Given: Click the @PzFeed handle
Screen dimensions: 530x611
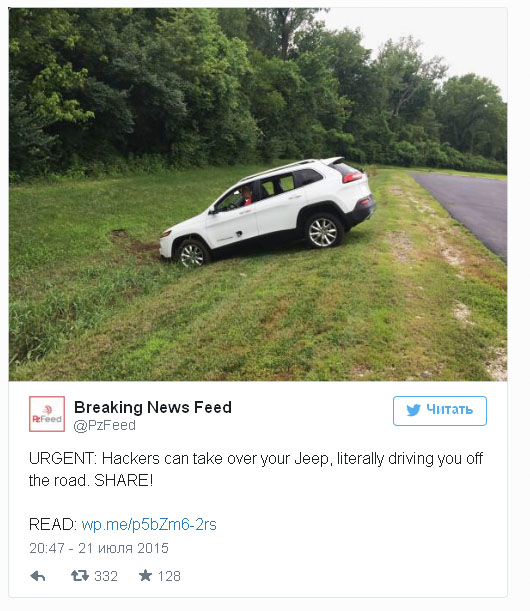Looking at the screenshot, I should click(104, 426).
